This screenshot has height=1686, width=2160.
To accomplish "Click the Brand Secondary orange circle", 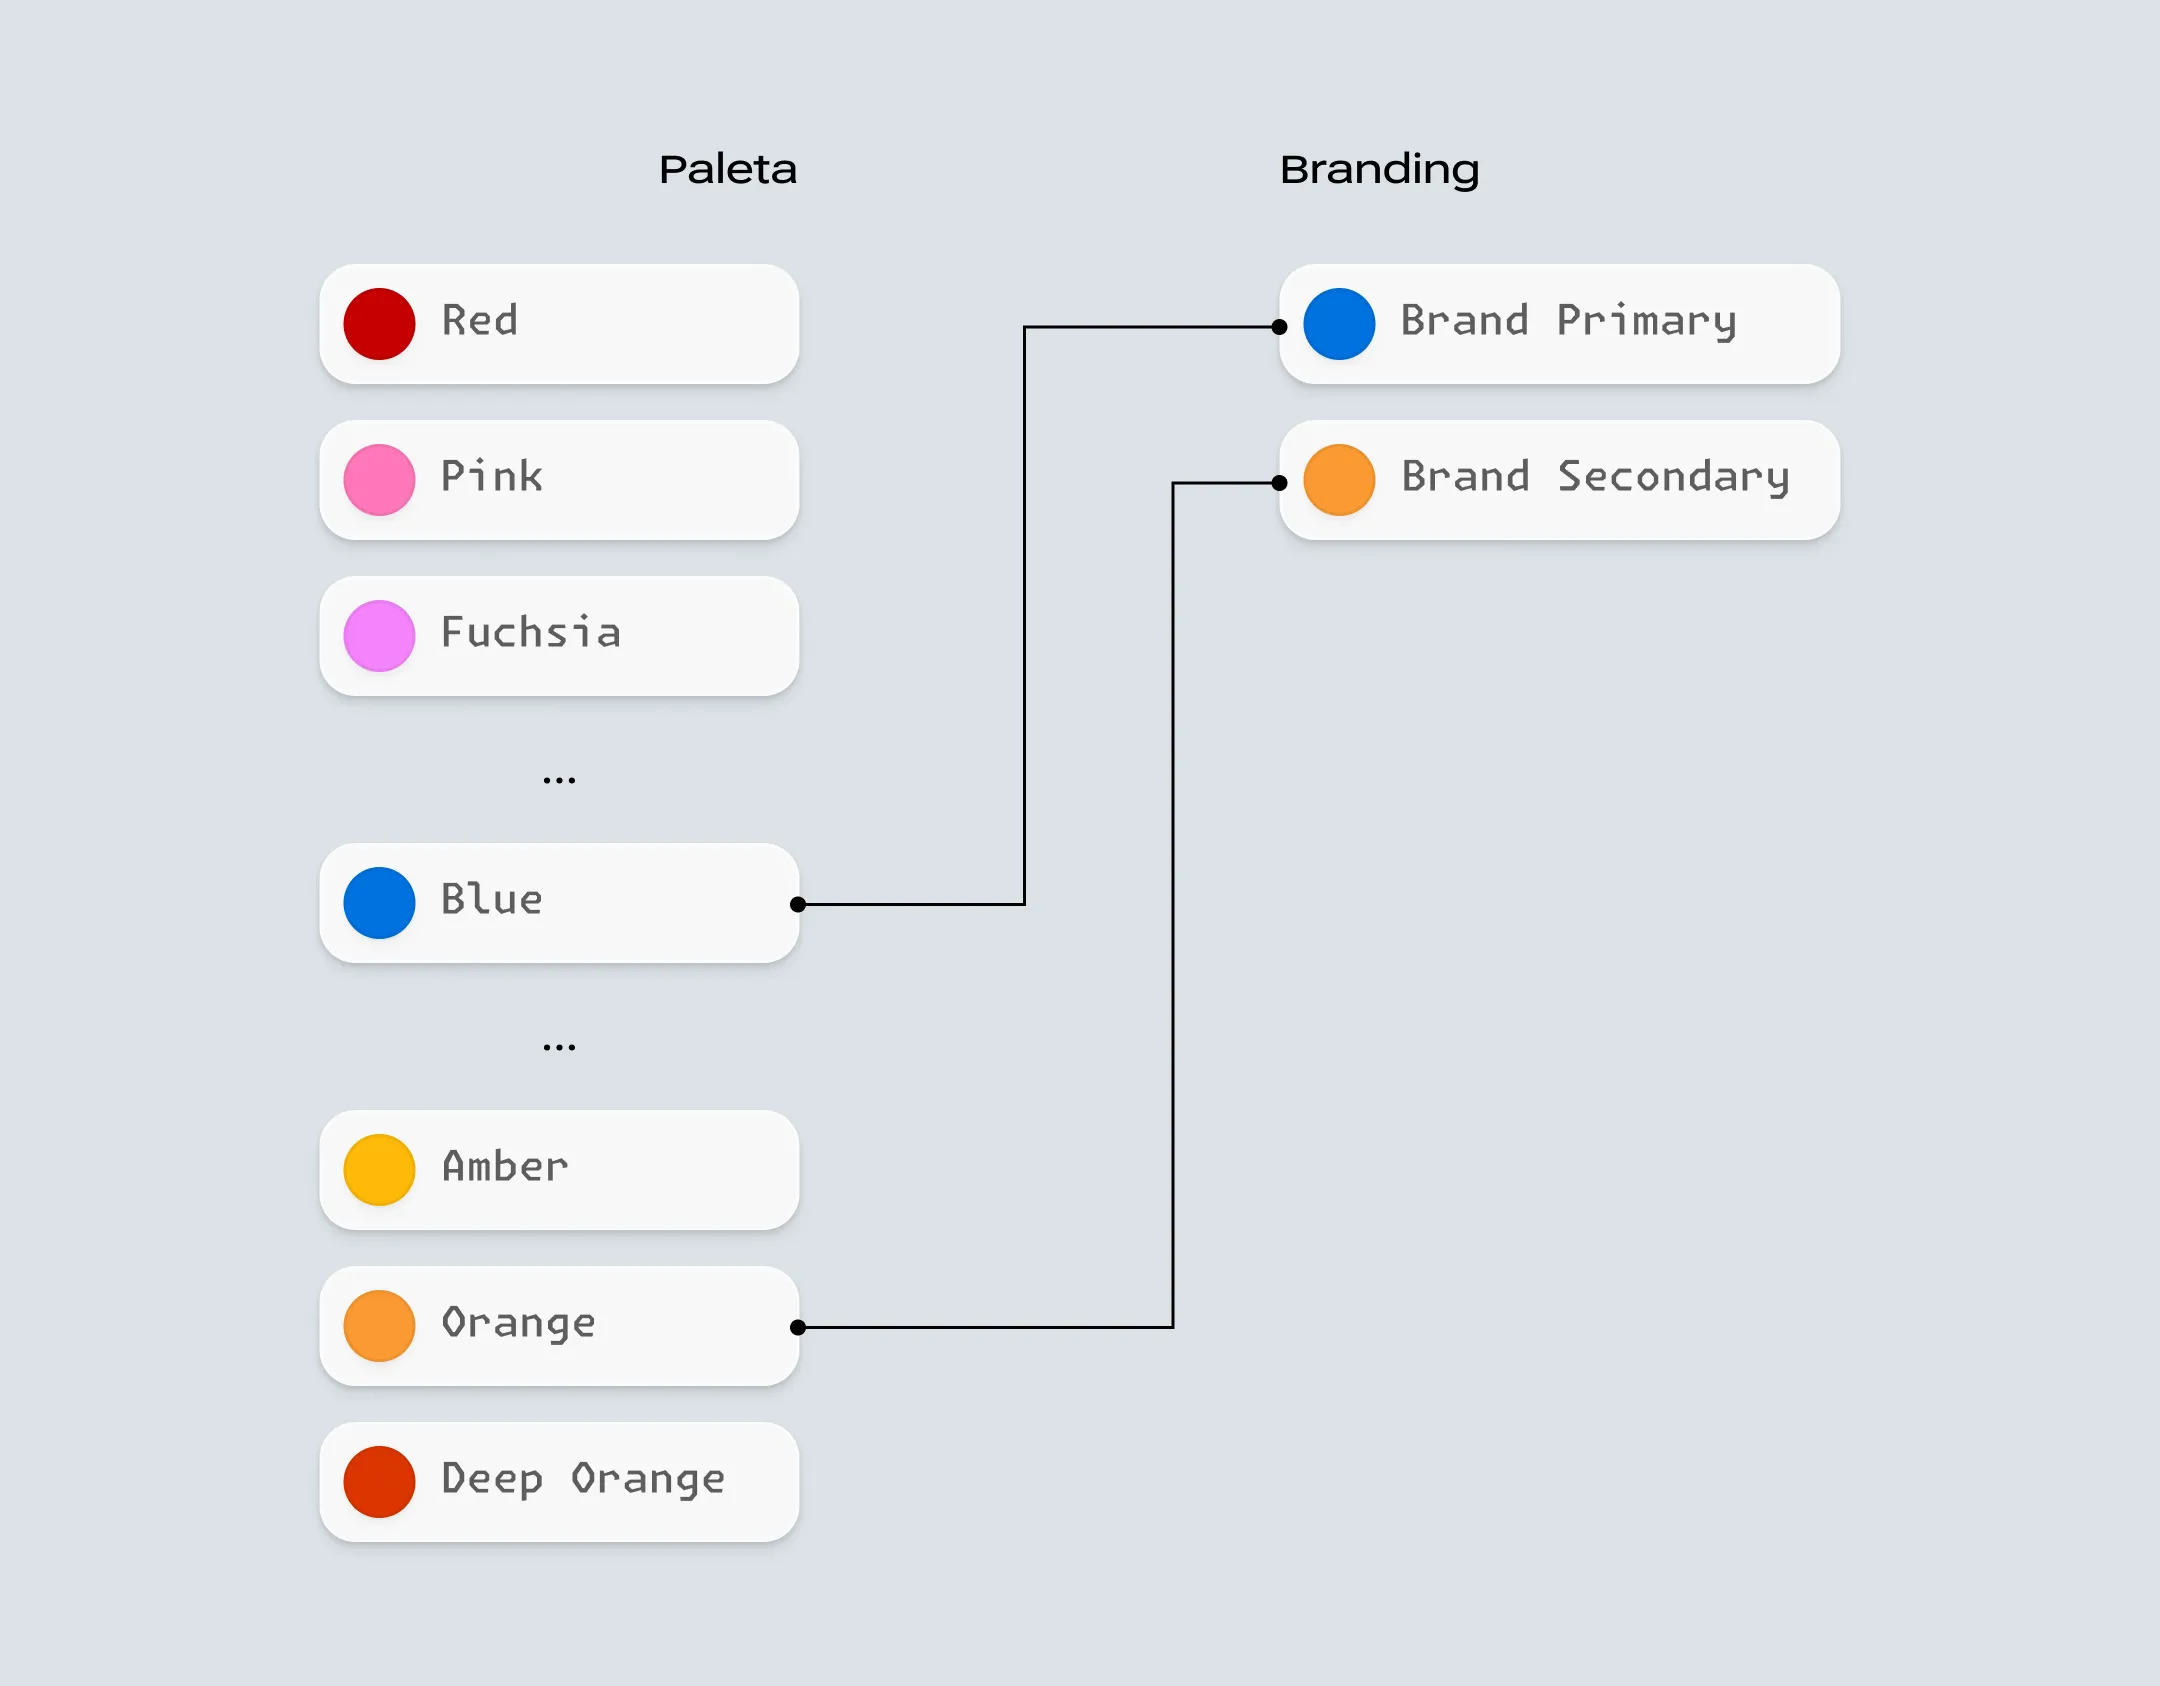I will tap(1339, 480).
